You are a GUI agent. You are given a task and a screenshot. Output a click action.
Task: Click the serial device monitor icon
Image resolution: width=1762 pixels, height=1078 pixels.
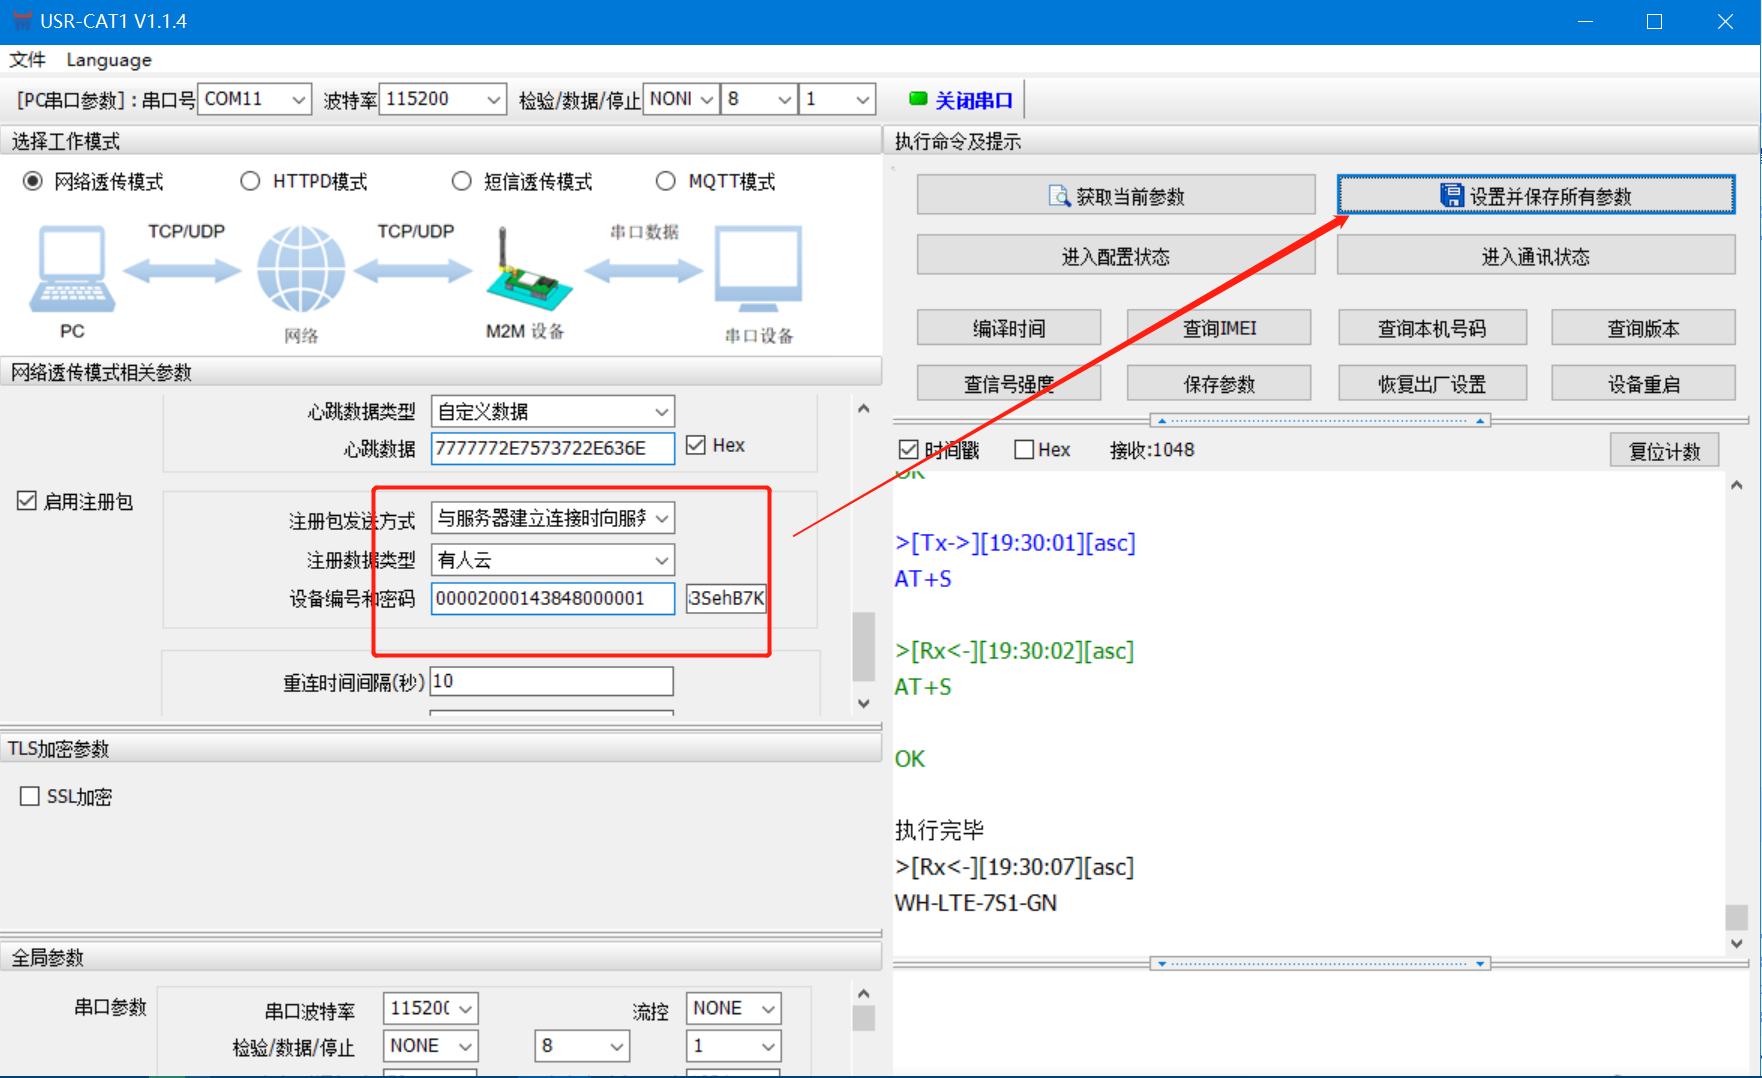(758, 268)
